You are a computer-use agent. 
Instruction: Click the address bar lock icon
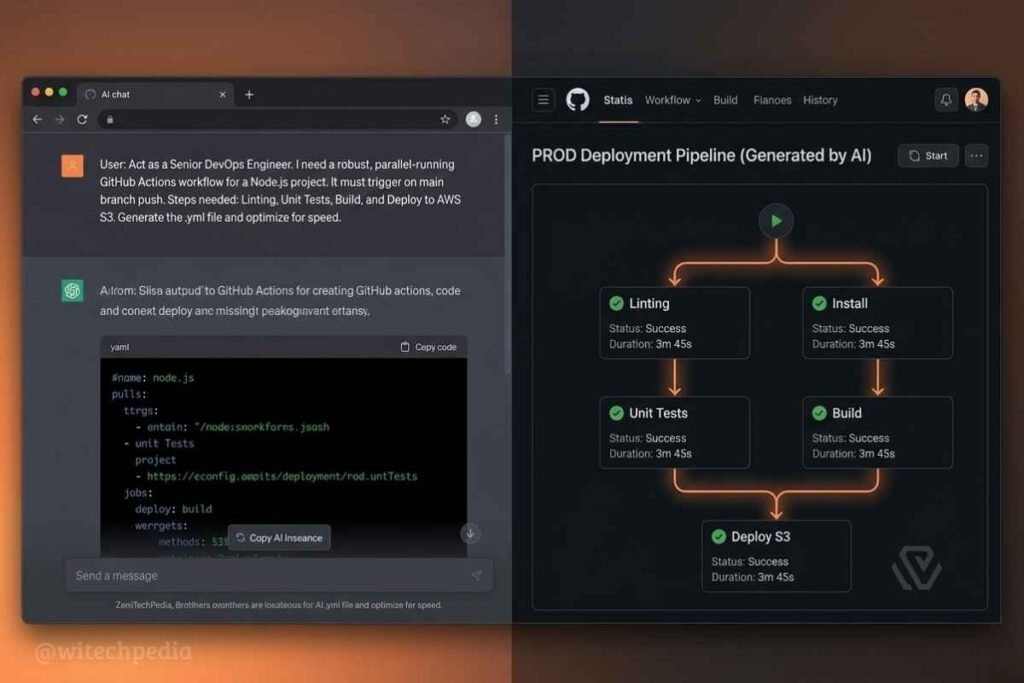(x=110, y=119)
